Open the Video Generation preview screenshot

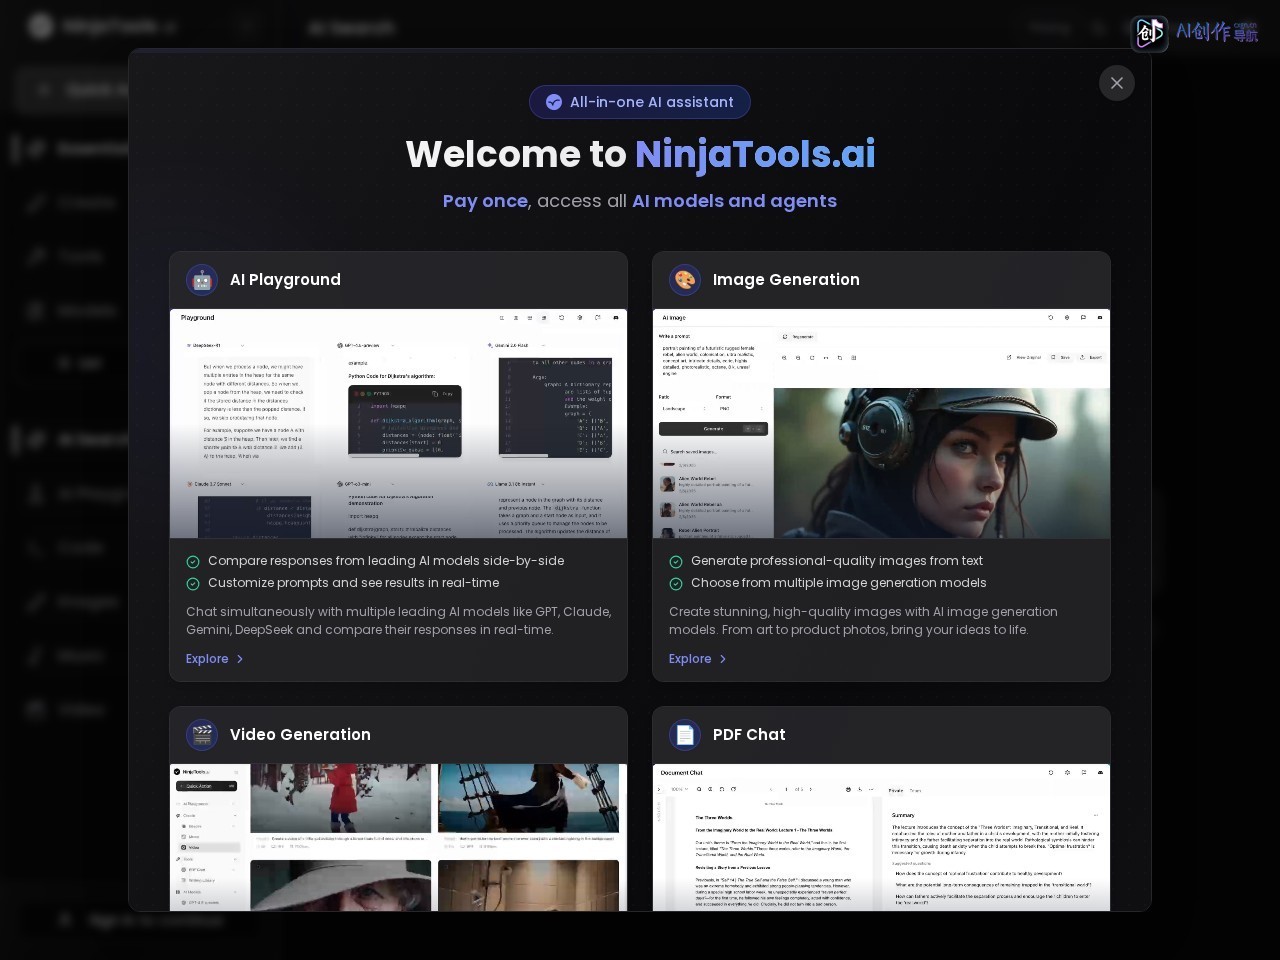(398, 837)
